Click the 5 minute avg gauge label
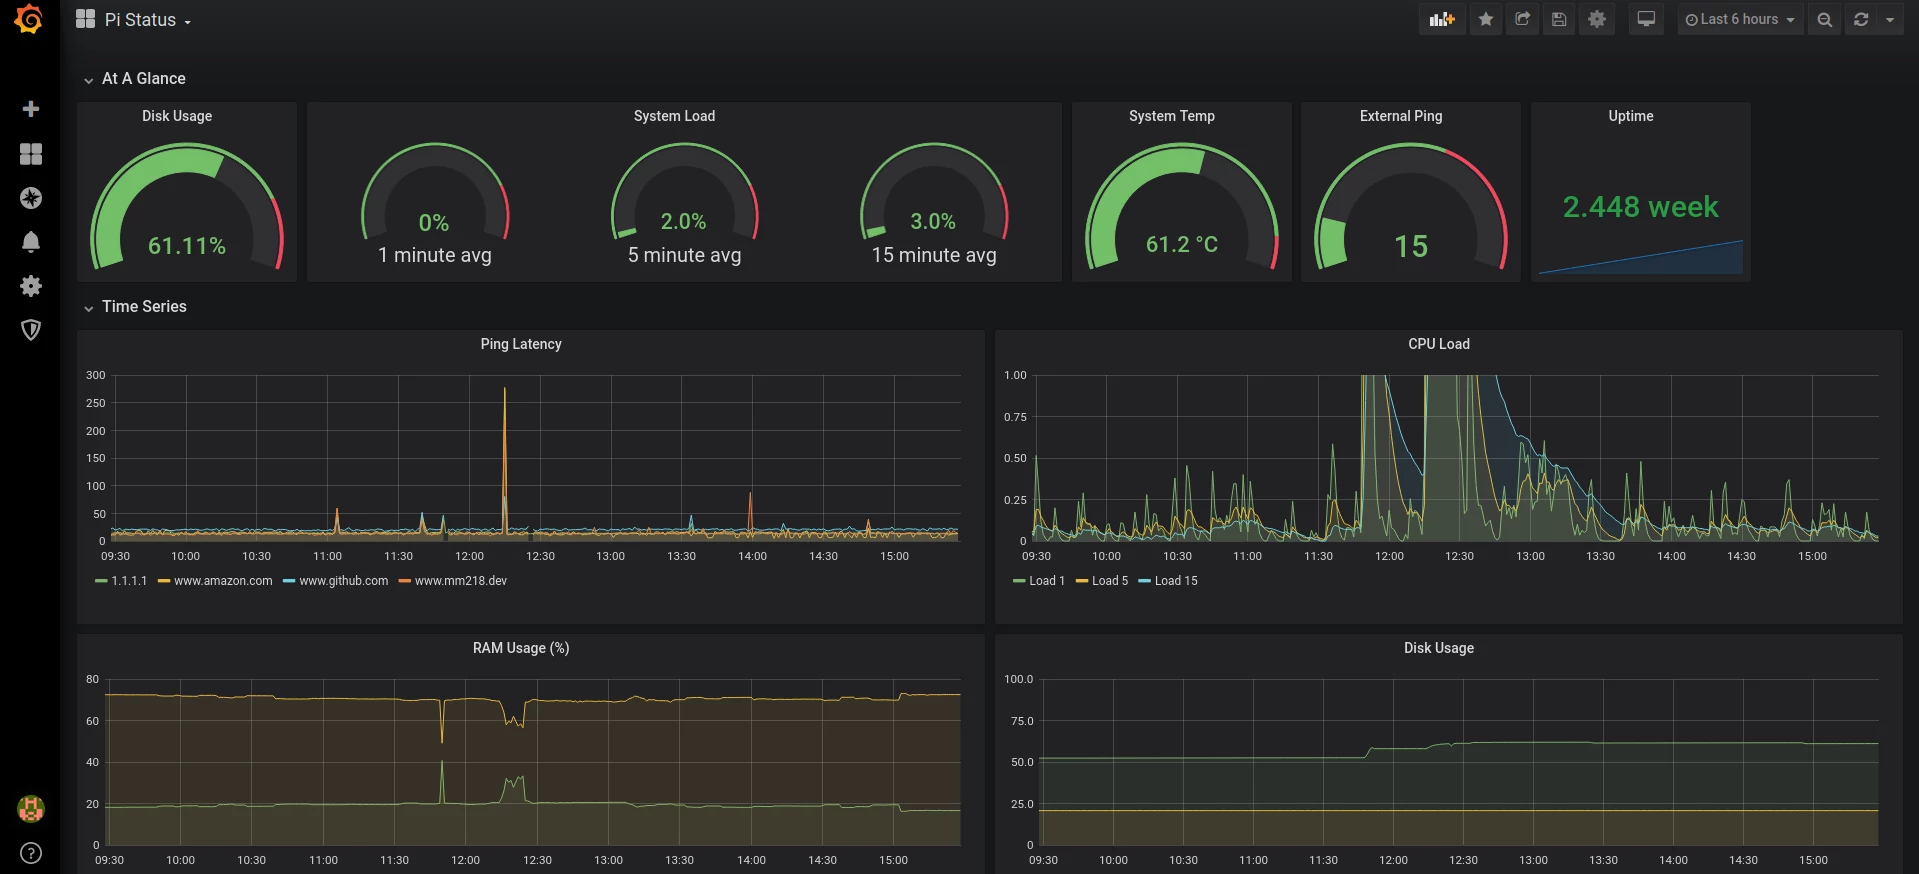Screen dimensions: 1919x874 pyautogui.click(x=684, y=255)
